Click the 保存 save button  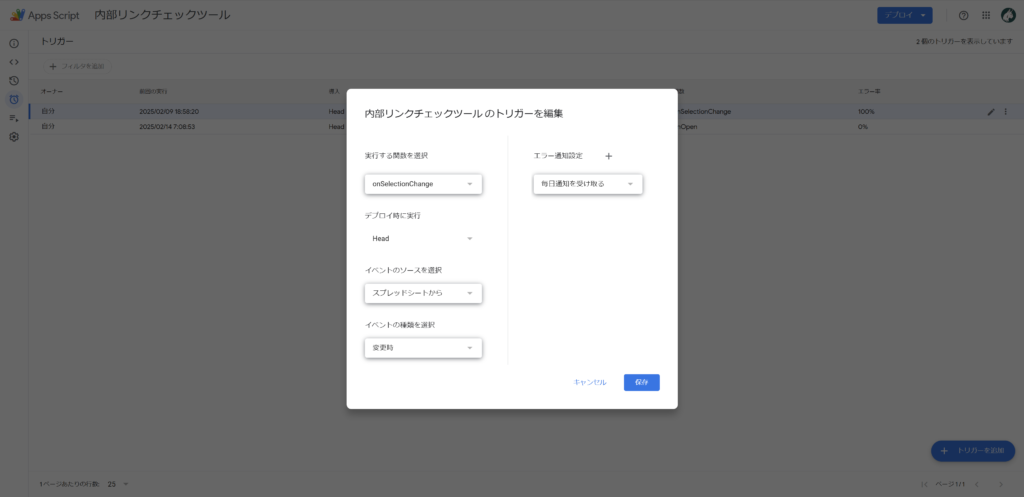point(641,382)
